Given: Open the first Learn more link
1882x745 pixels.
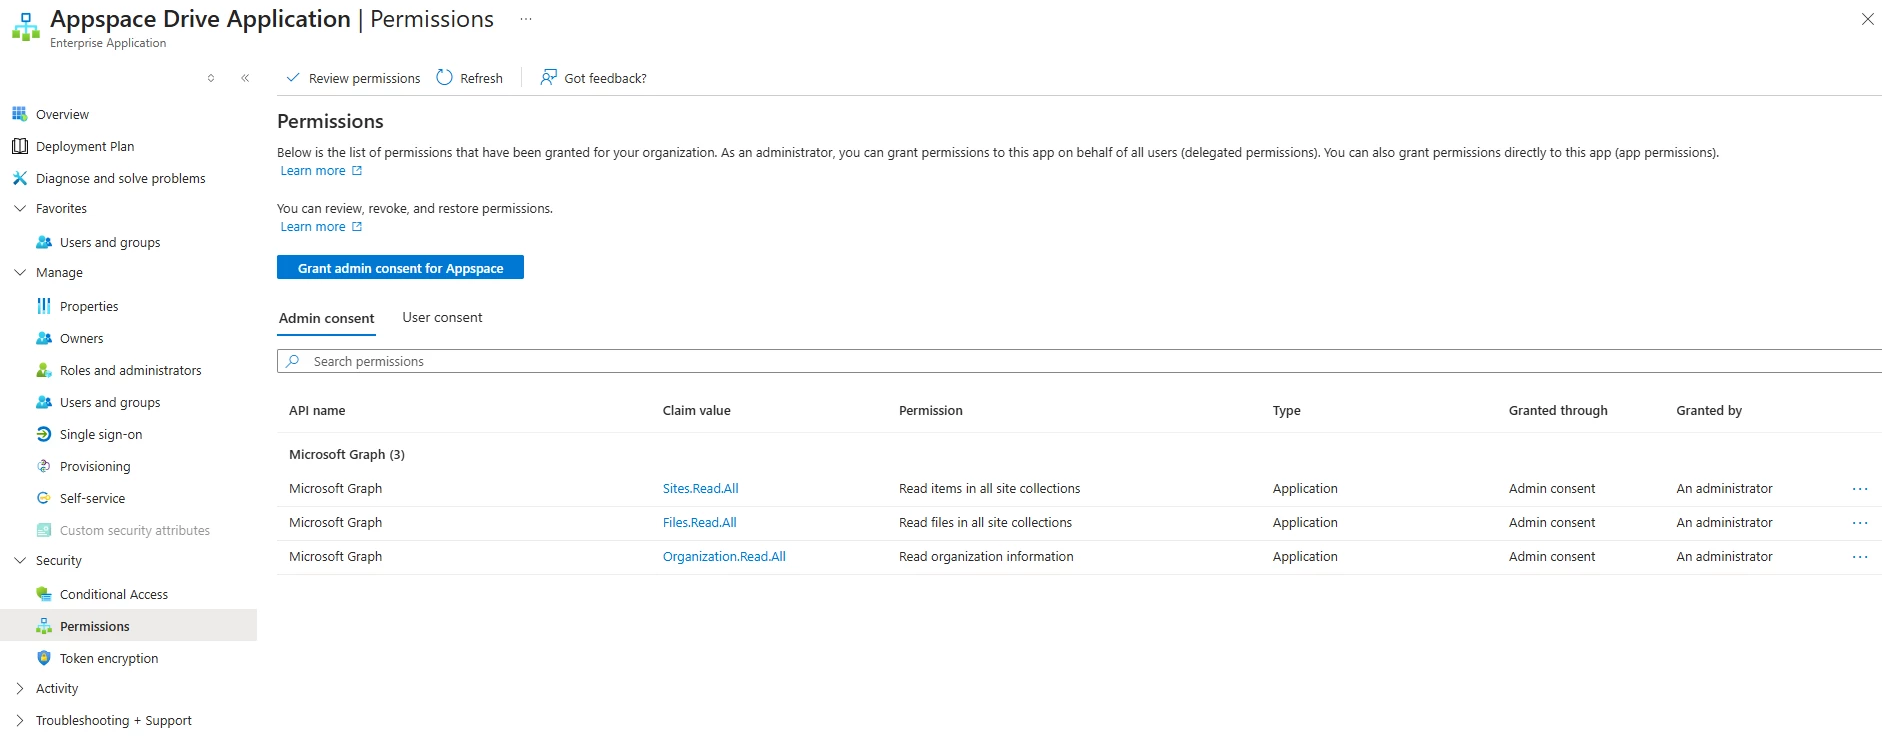Looking at the screenshot, I should [321, 171].
